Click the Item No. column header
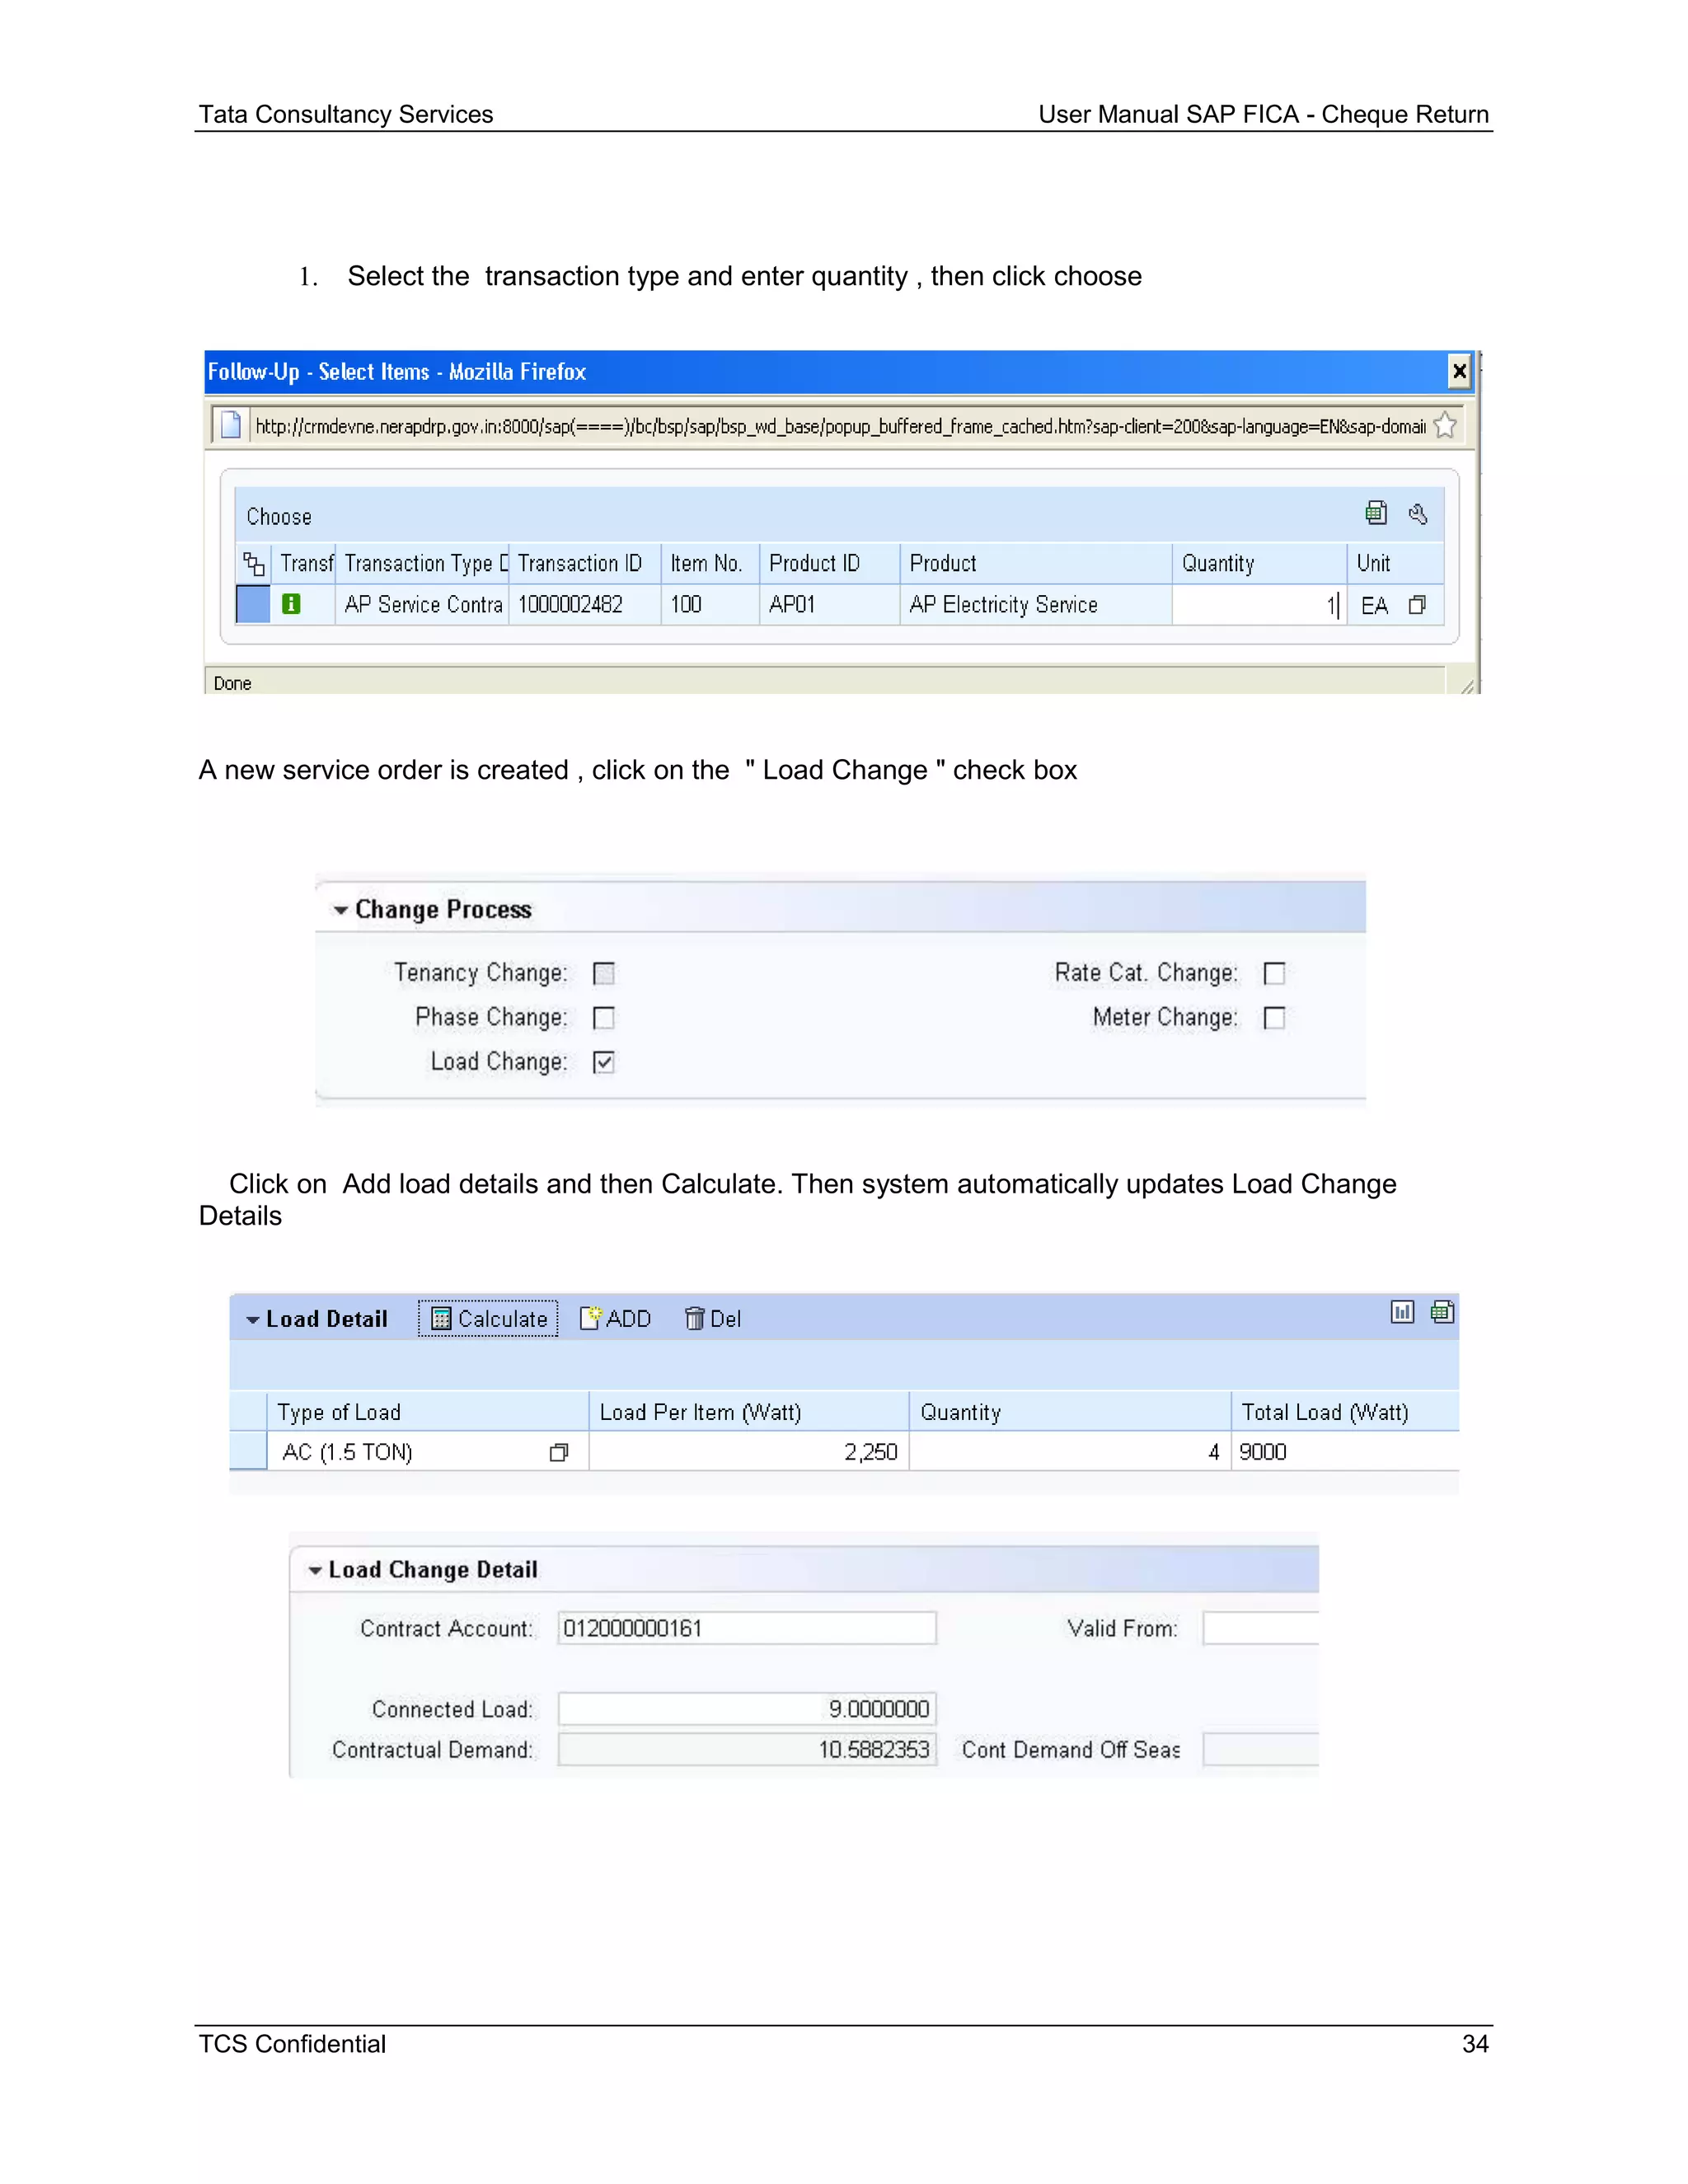Image resolution: width=1688 pixels, height=2184 pixels. point(710,564)
